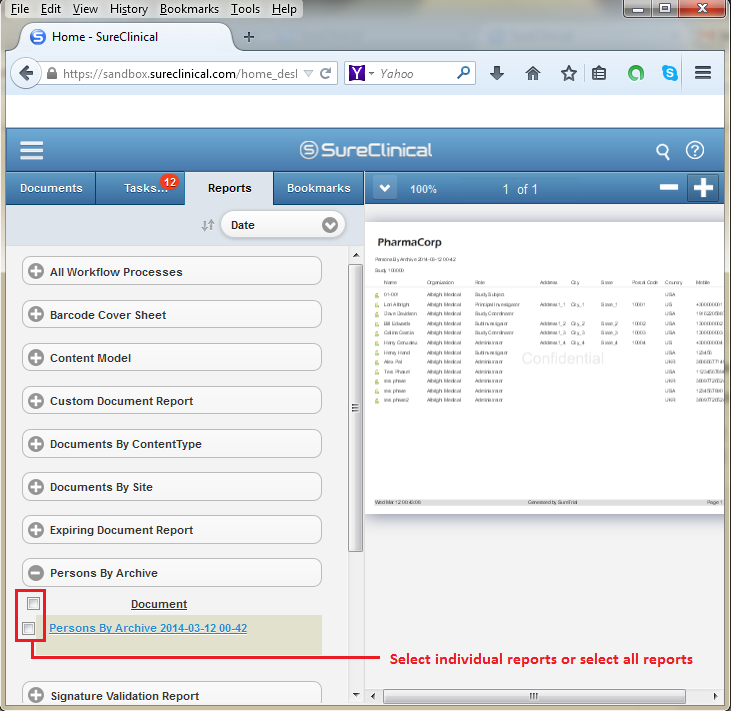Screen dimensions: 731x711
Task: Tick the select-all checkbox beside Document
Action: click(33, 604)
